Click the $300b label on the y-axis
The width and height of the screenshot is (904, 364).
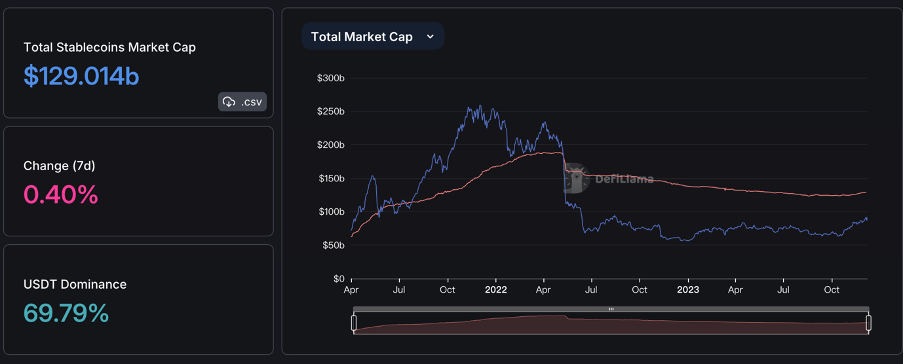pos(331,78)
